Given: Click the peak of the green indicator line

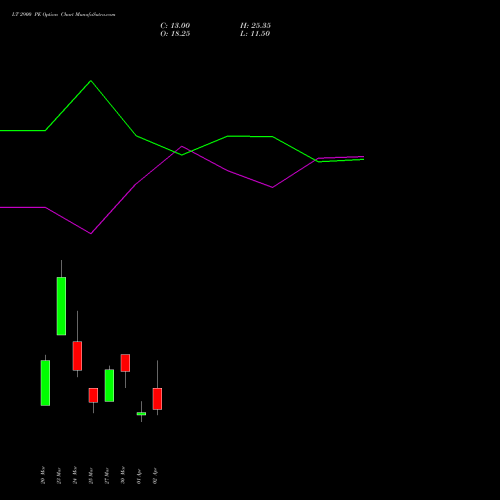Looking at the screenshot, I should pyautogui.click(x=91, y=81).
